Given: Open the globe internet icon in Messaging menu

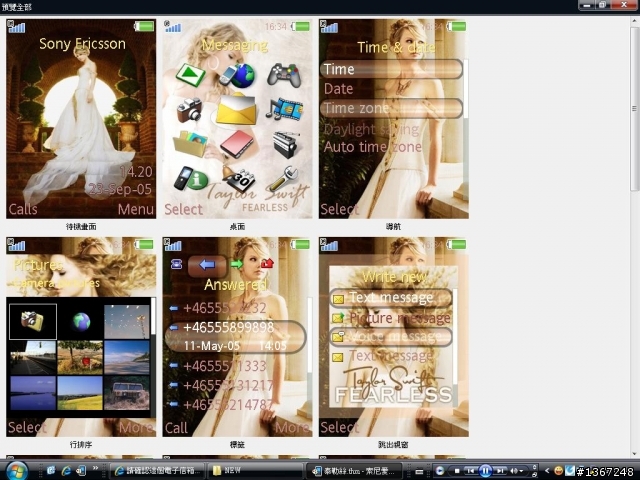Looking at the screenshot, I should pyautogui.click(x=238, y=76).
